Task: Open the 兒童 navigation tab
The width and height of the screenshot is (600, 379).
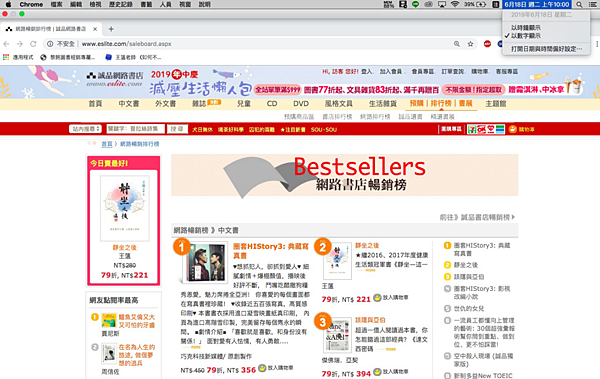Action: 244,103
